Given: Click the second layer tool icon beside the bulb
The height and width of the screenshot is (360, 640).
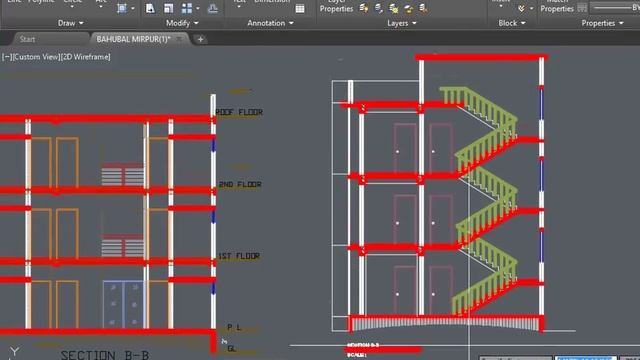Looking at the screenshot, I should coord(378,8).
